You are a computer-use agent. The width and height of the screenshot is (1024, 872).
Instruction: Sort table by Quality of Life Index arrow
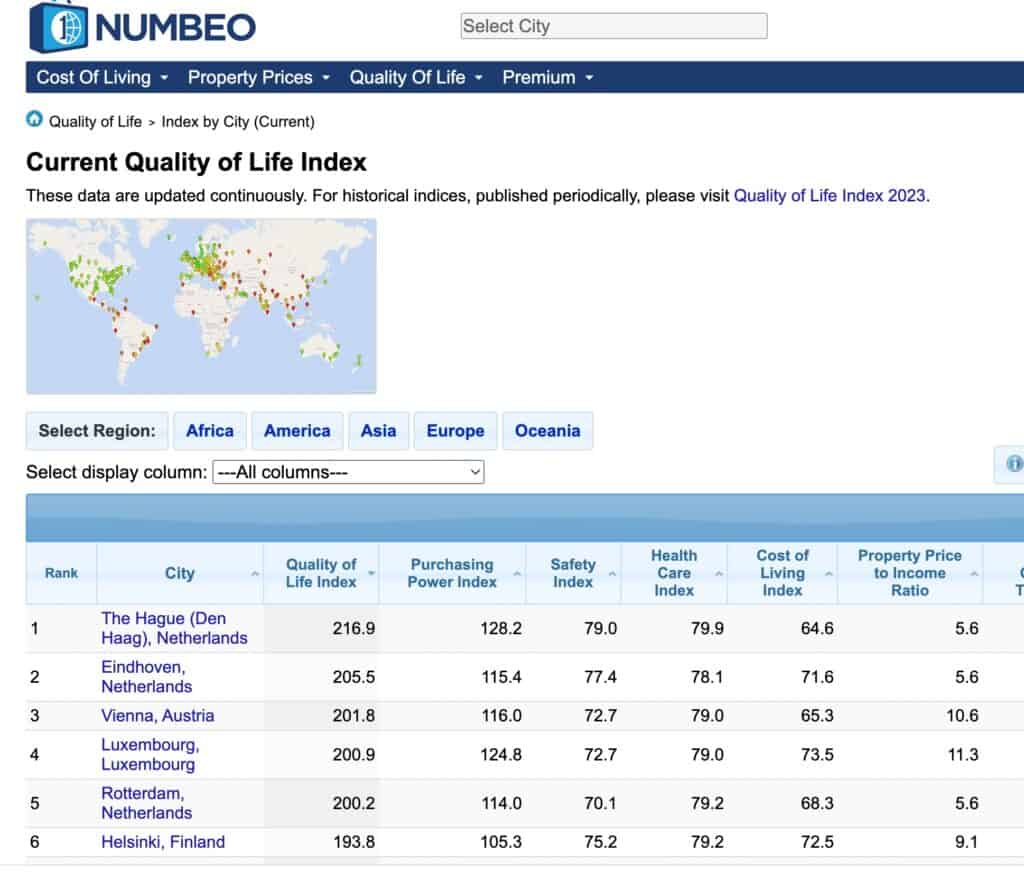point(372,574)
